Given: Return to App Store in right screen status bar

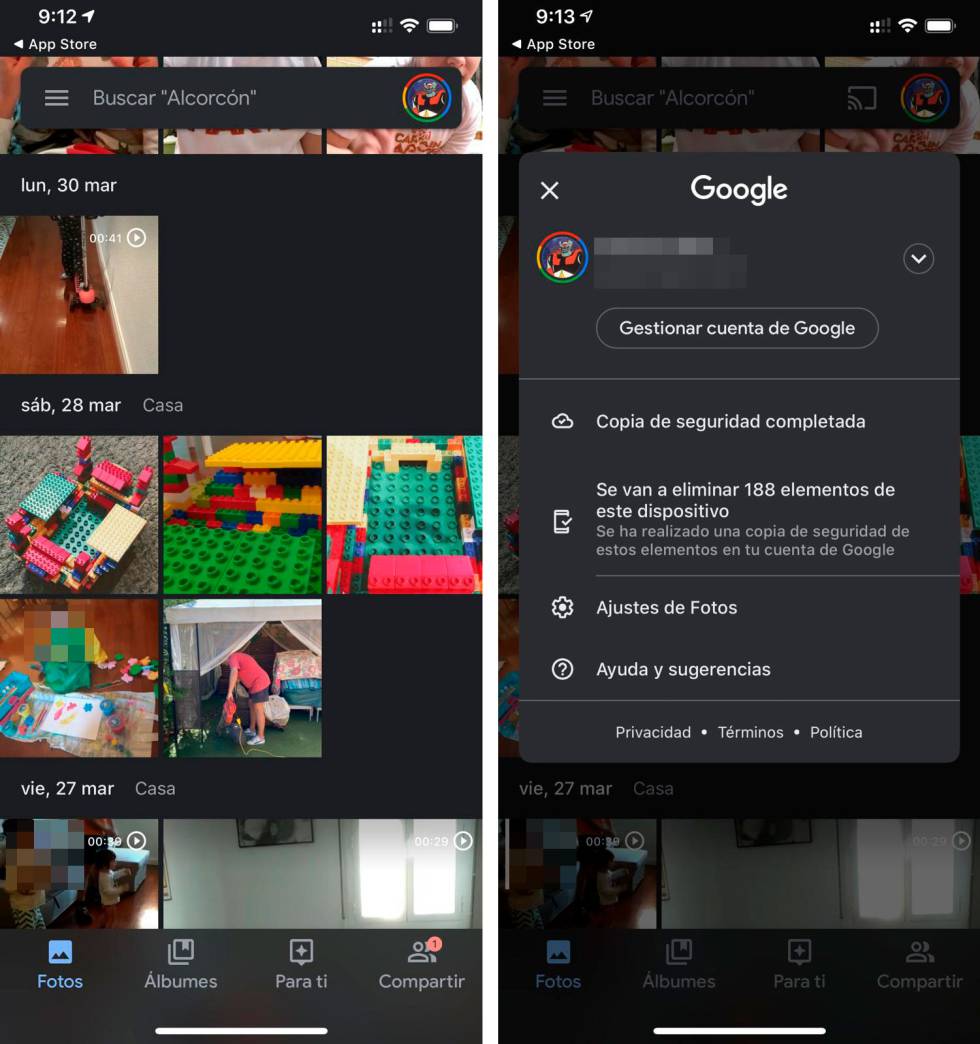Looking at the screenshot, I should click(x=553, y=44).
